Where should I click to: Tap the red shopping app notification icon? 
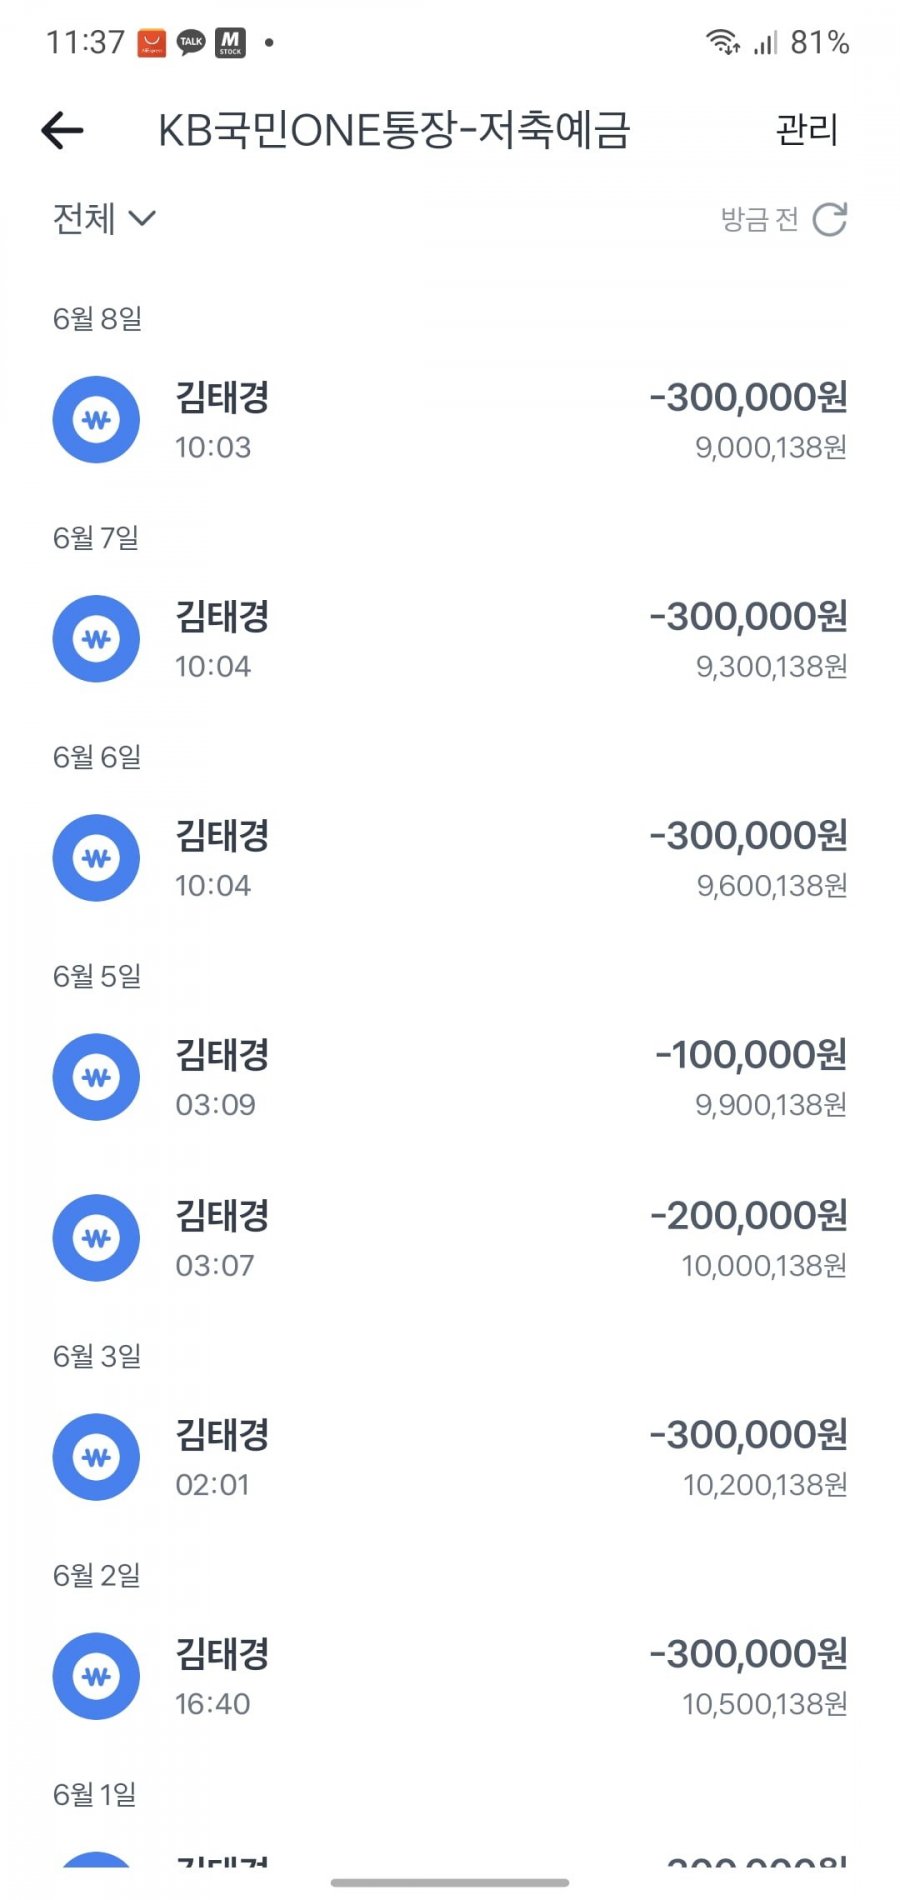pos(151,42)
